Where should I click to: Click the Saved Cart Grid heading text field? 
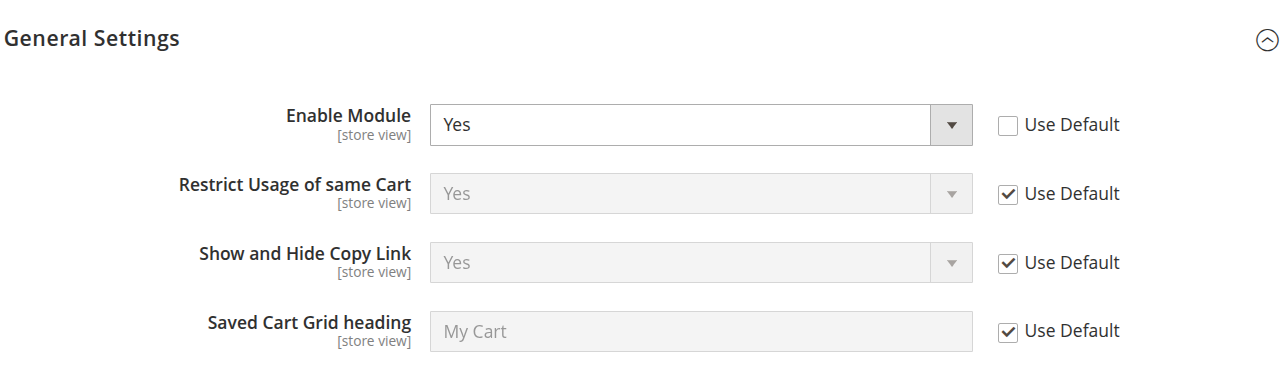(701, 331)
